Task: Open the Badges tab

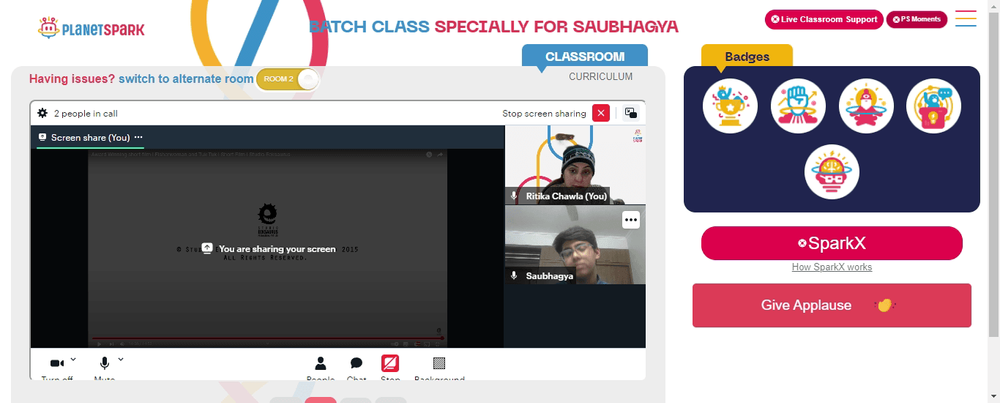Action: [x=747, y=56]
